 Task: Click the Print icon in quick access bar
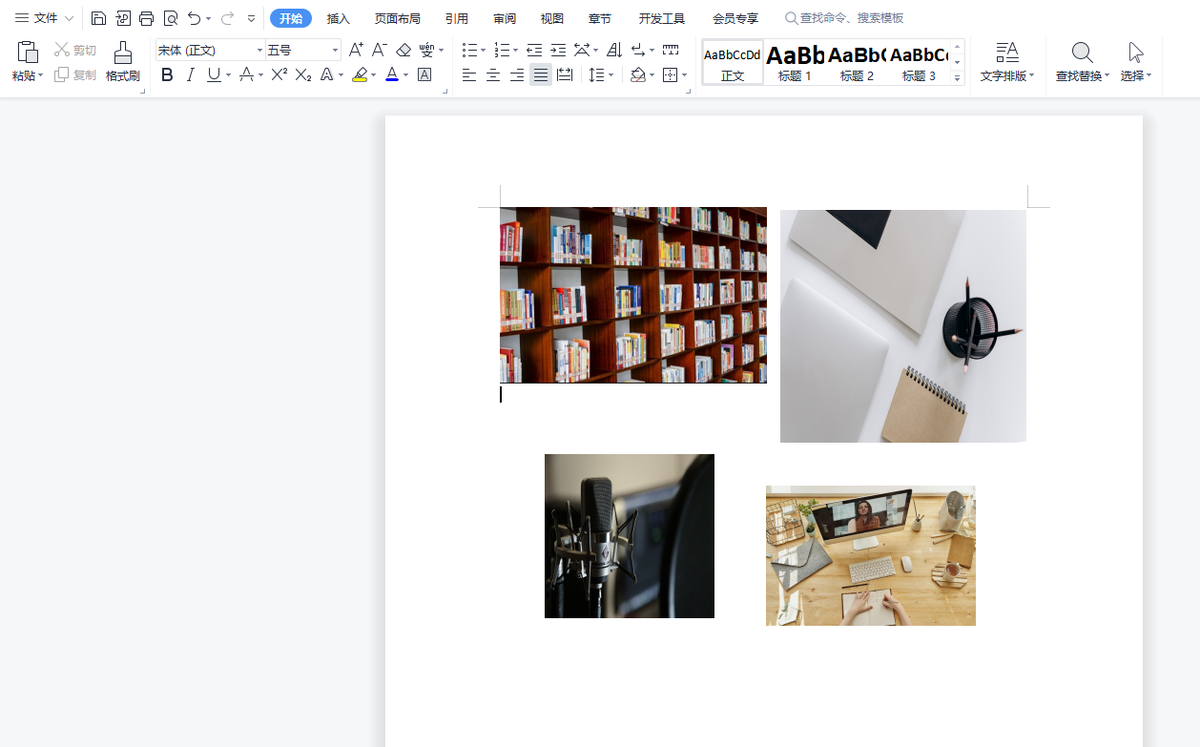[x=146, y=18]
